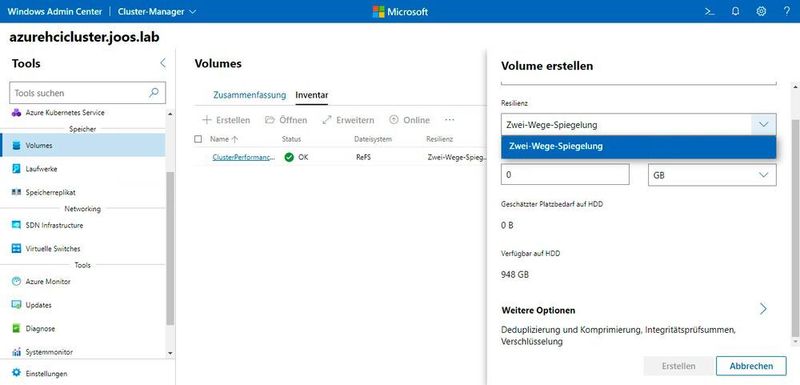This screenshot has width=800, height=385.
Task: Tick the select-all checkbox in header
Action: [198, 139]
